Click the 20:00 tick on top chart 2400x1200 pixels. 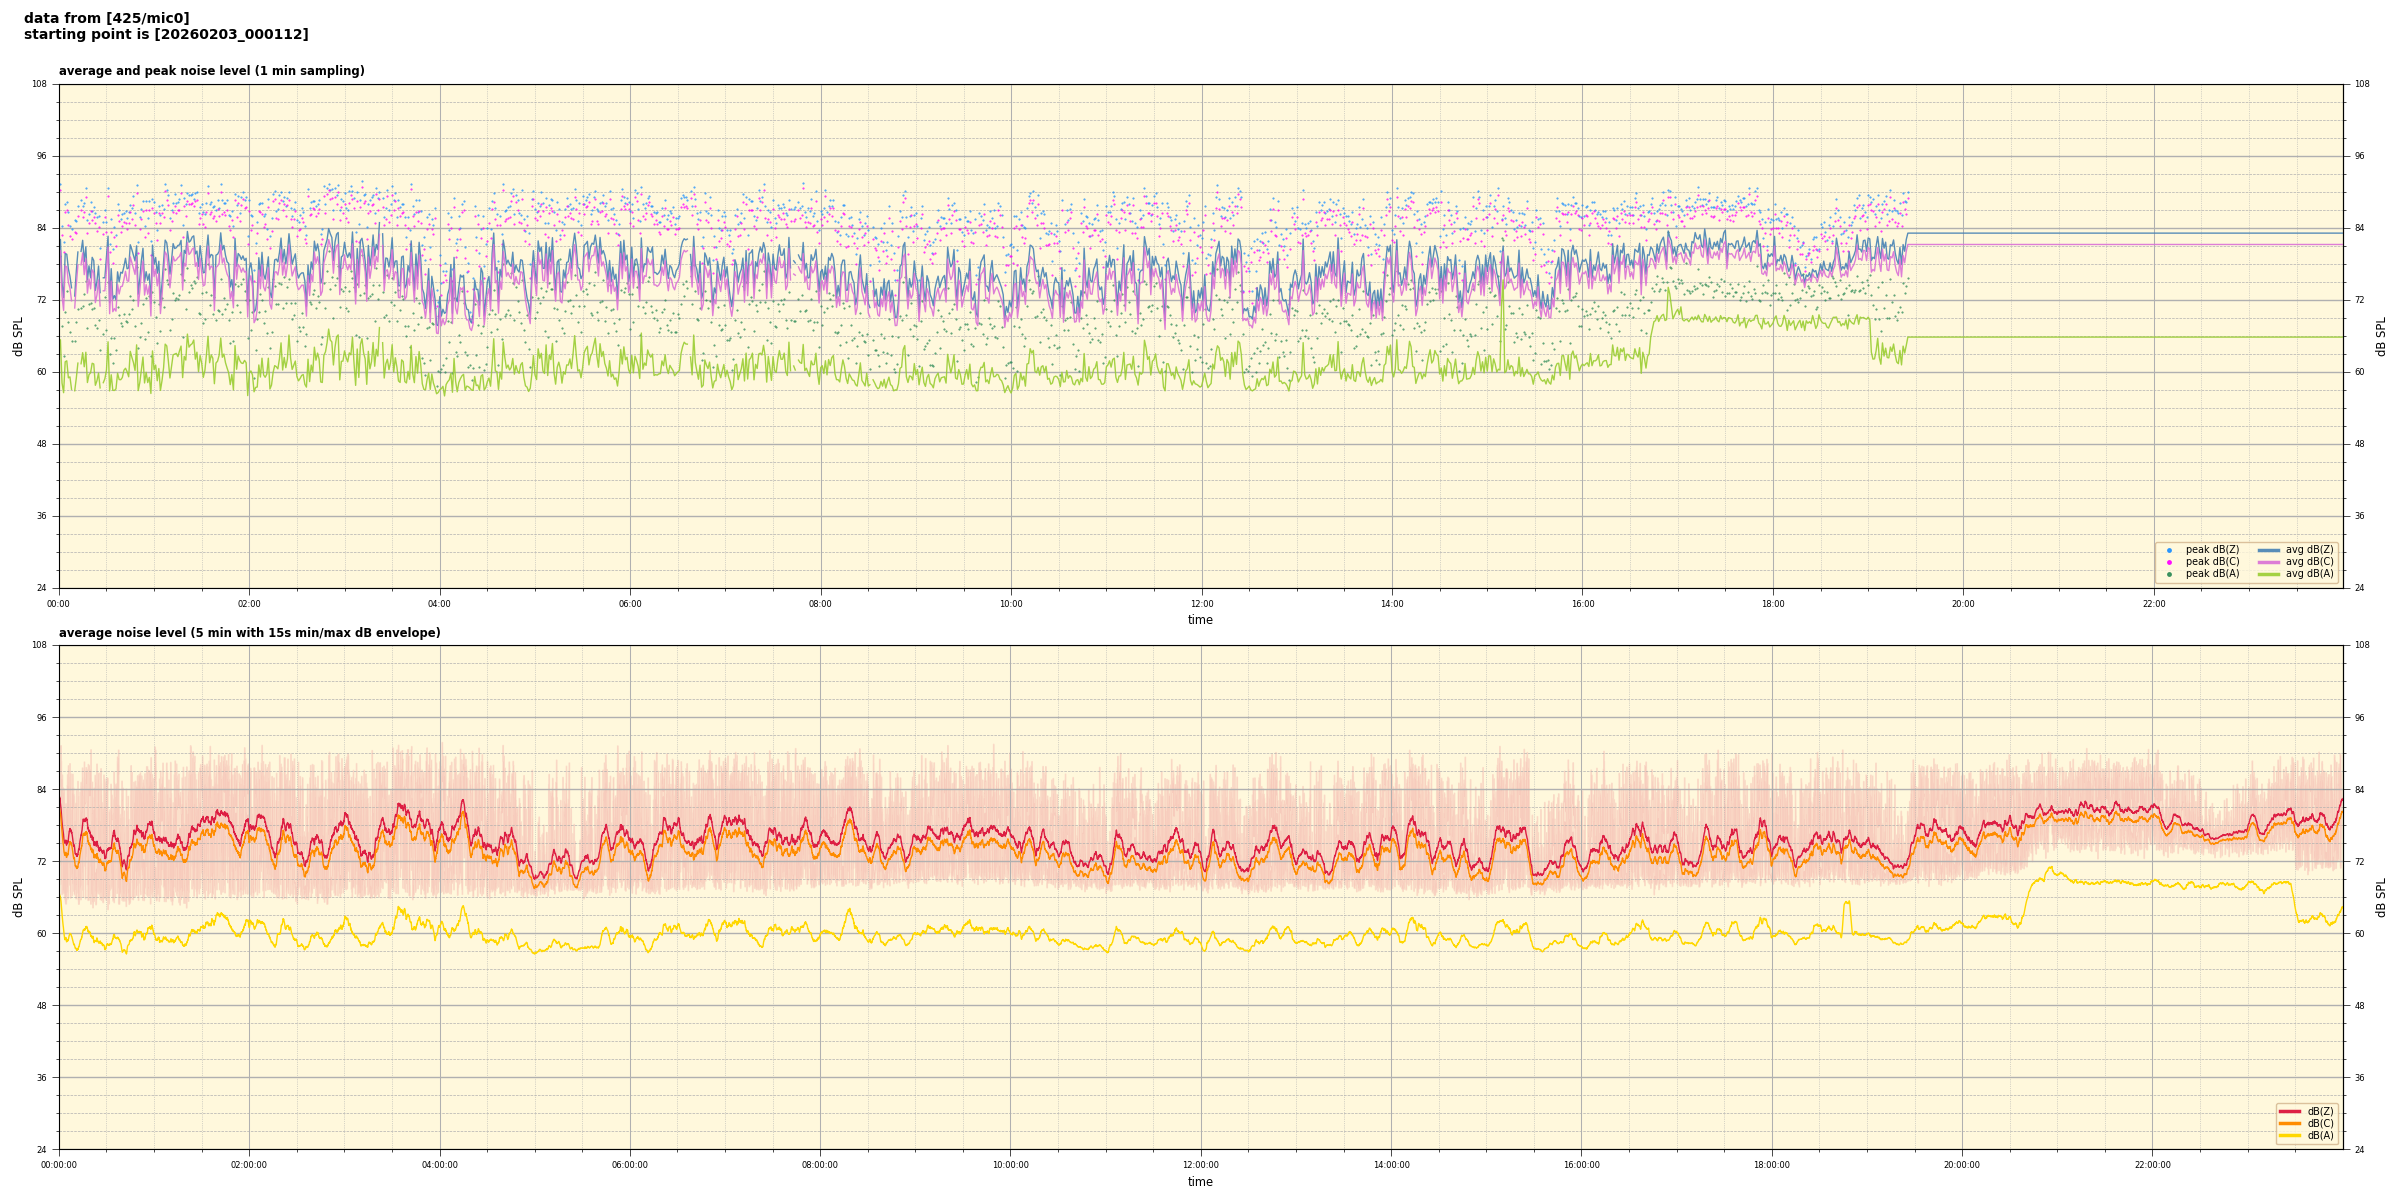[1963, 604]
